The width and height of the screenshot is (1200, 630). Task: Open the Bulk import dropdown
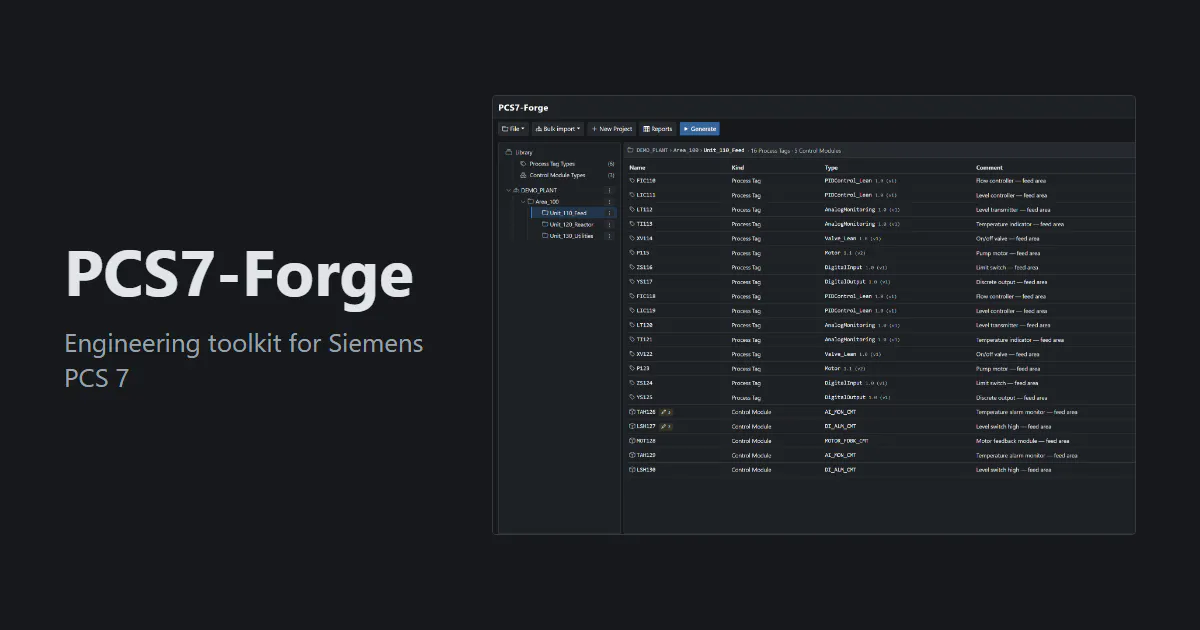pyautogui.click(x=558, y=129)
